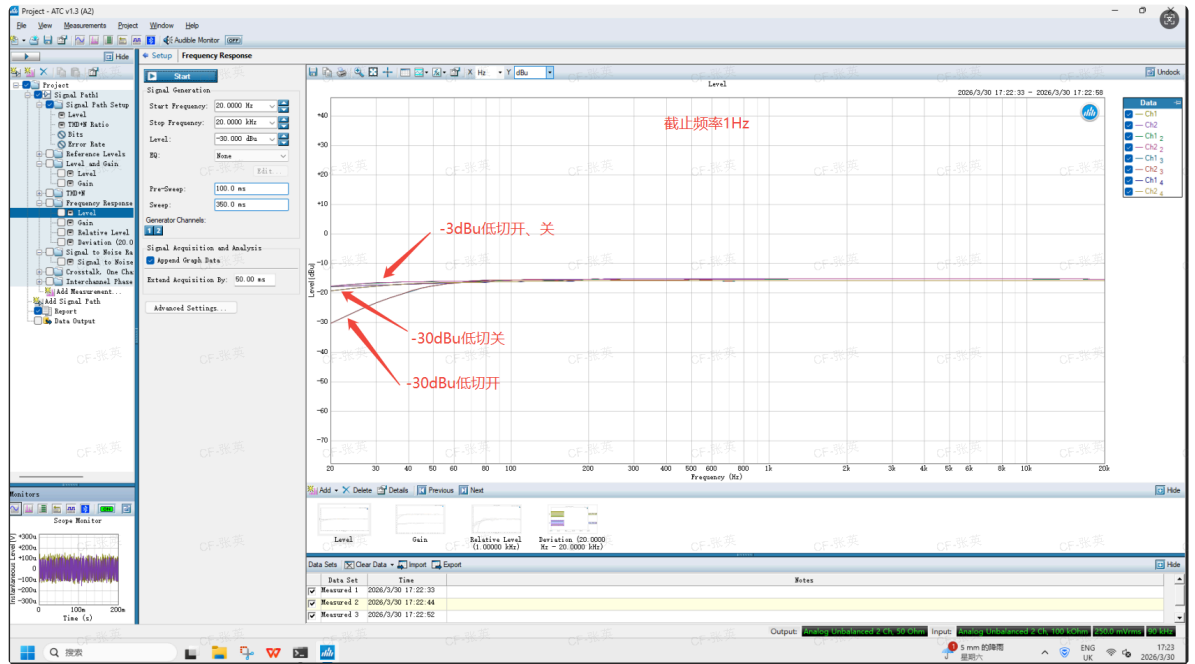
Task: Click the Undock button on the graph
Action: click(x=1163, y=72)
